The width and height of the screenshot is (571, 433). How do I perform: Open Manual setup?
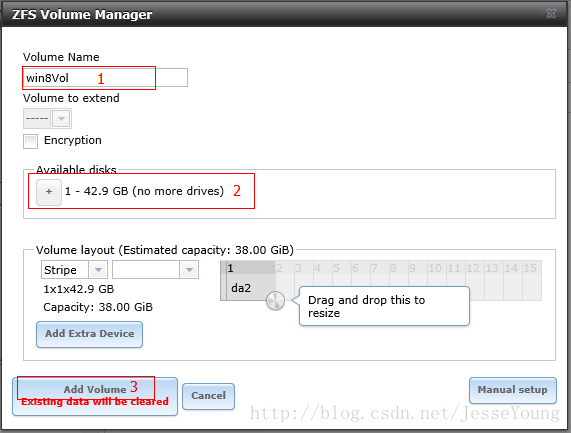[x=512, y=390]
